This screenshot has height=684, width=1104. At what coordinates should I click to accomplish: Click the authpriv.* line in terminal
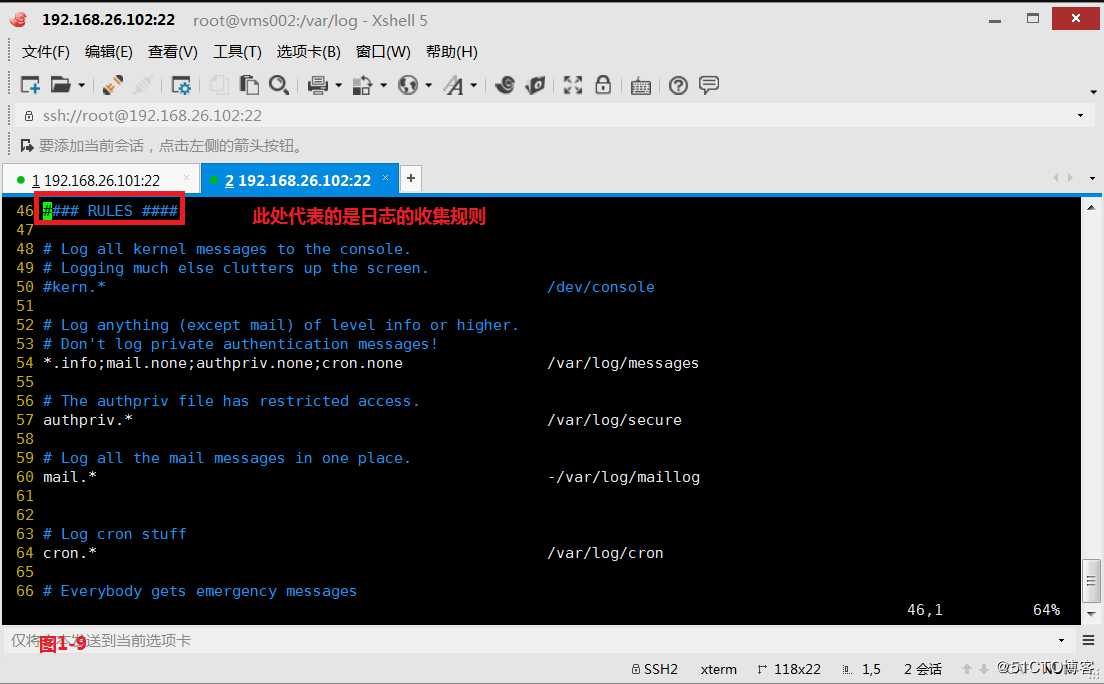pos(88,421)
